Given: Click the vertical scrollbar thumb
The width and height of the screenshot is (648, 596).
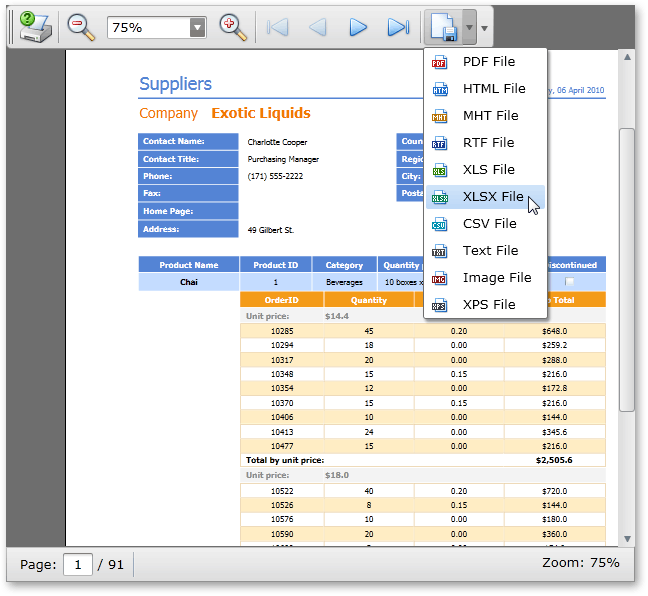Looking at the screenshot, I should 627,270.
